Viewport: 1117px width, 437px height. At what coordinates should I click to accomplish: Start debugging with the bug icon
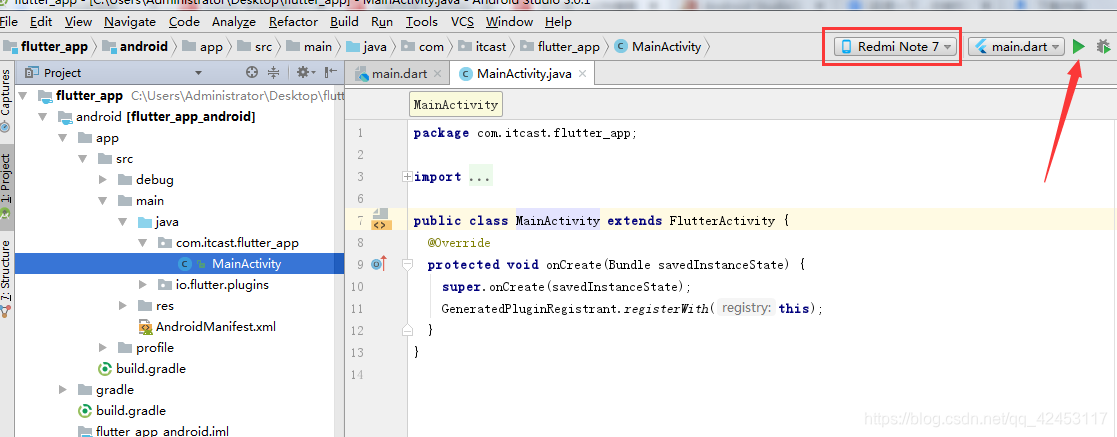click(x=1103, y=47)
